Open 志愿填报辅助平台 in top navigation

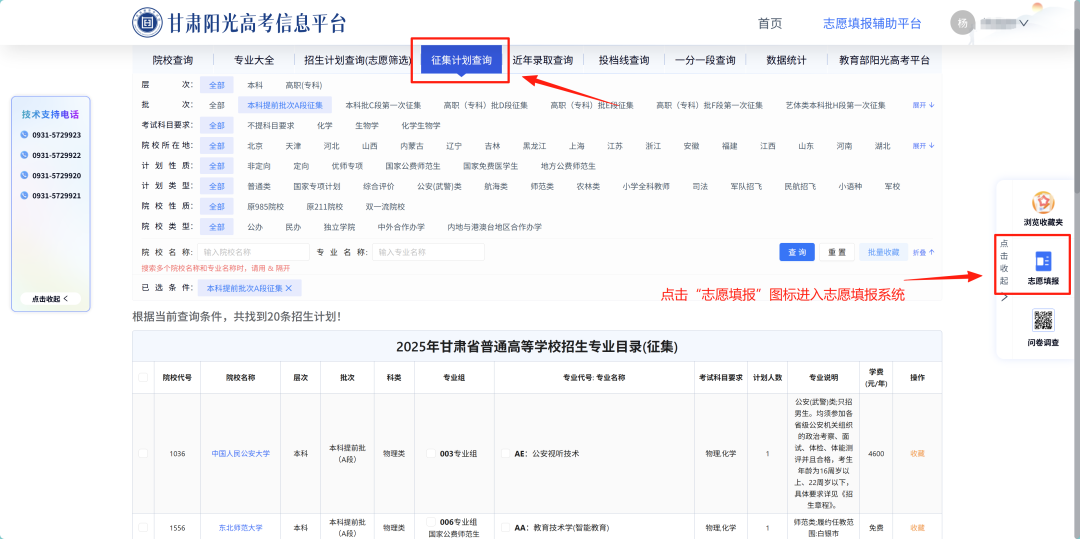click(x=872, y=23)
